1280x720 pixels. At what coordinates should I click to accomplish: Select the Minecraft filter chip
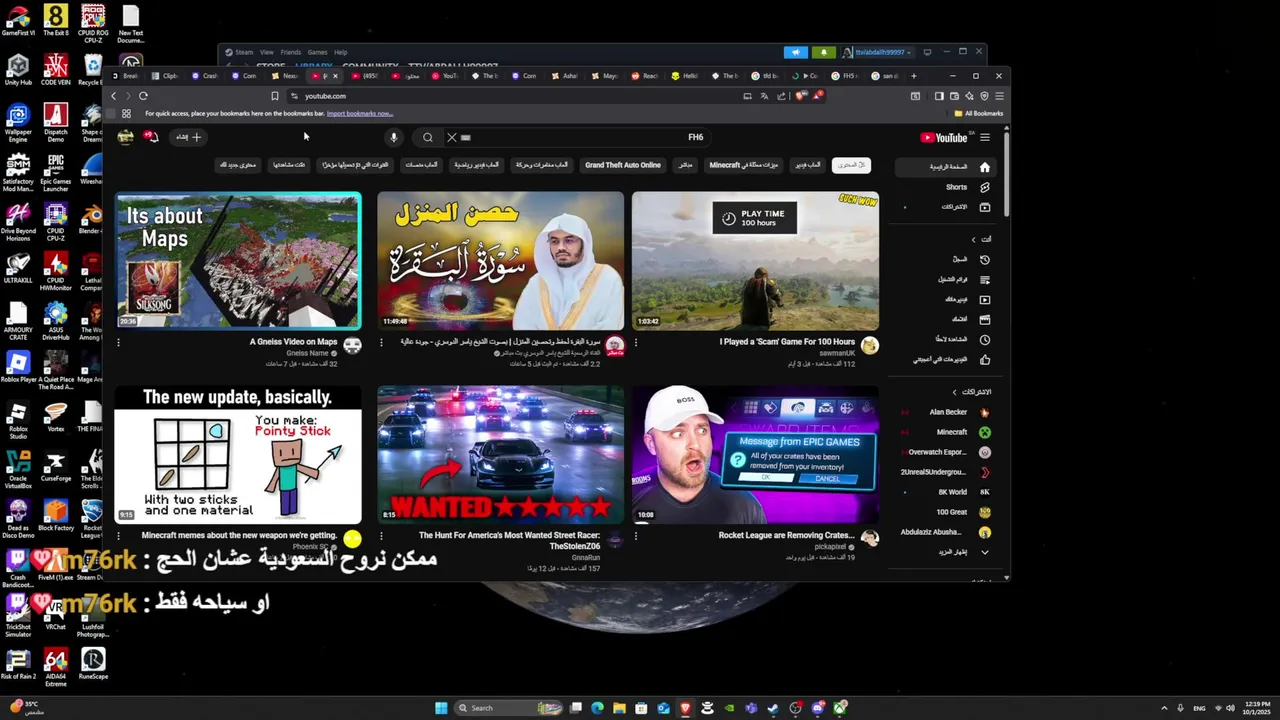[744, 165]
